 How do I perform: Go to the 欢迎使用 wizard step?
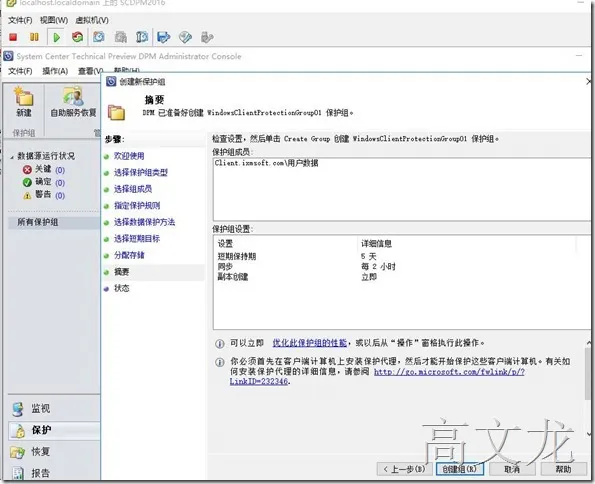pos(129,156)
